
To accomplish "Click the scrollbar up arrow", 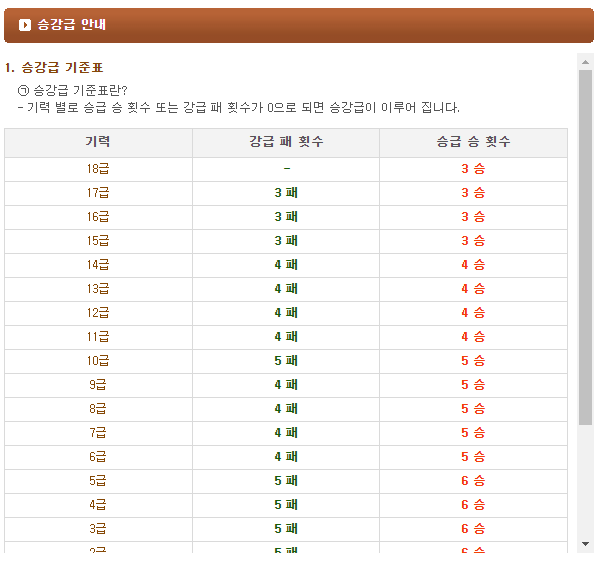I will click(x=585, y=62).
